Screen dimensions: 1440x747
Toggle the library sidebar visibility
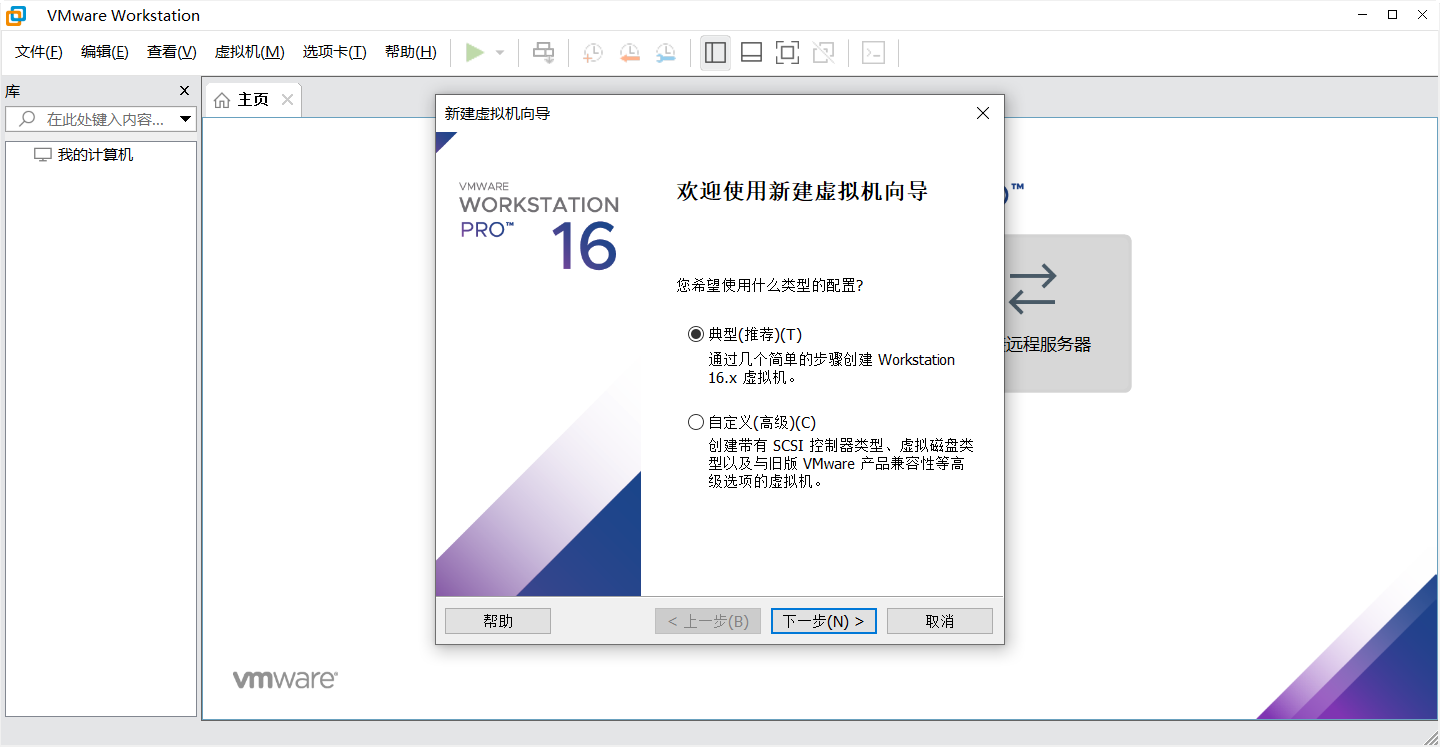tap(715, 52)
